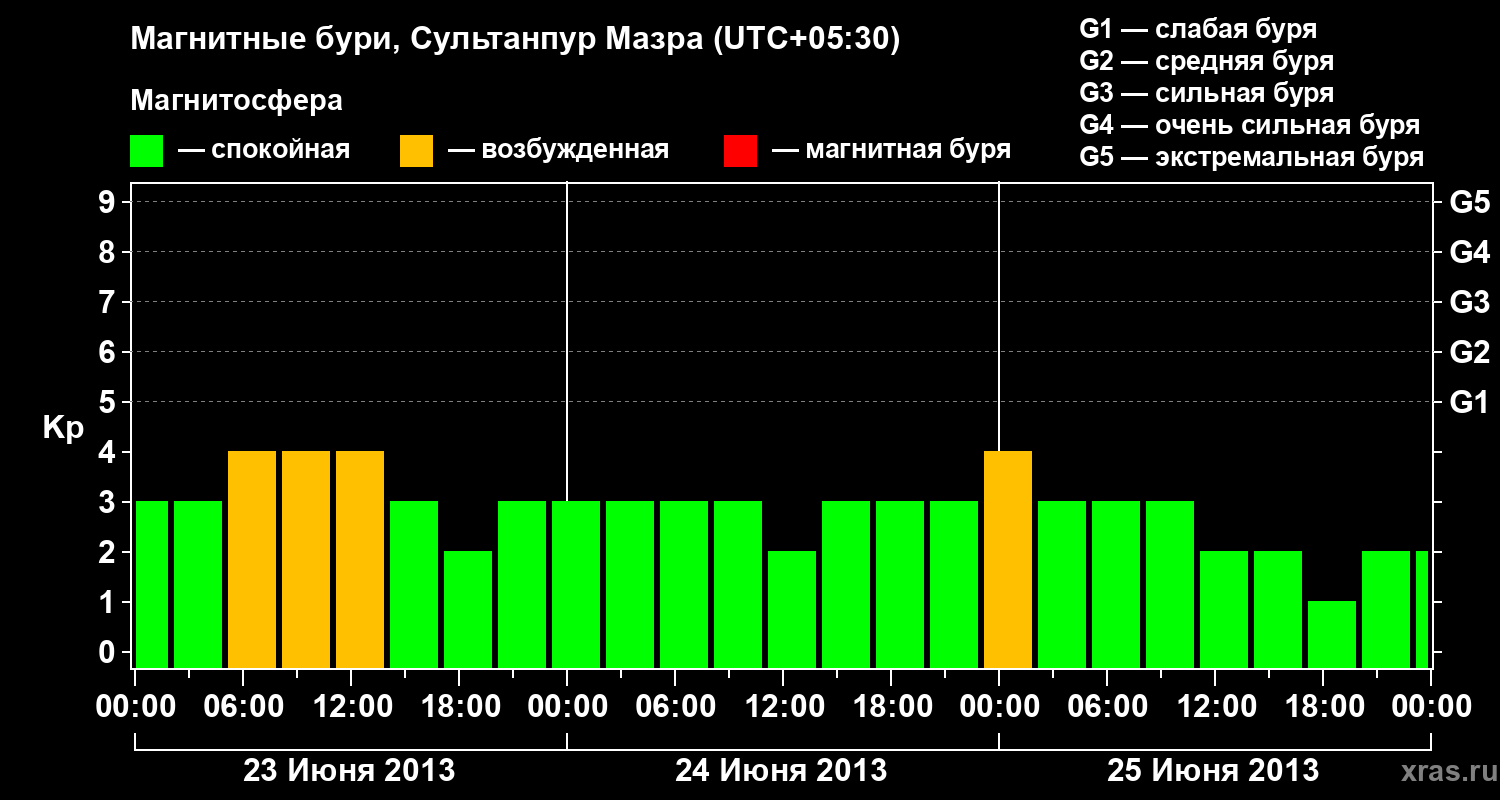
Task: Click the only Kp 1 bar on 25 Июня
Action: [1332, 635]
